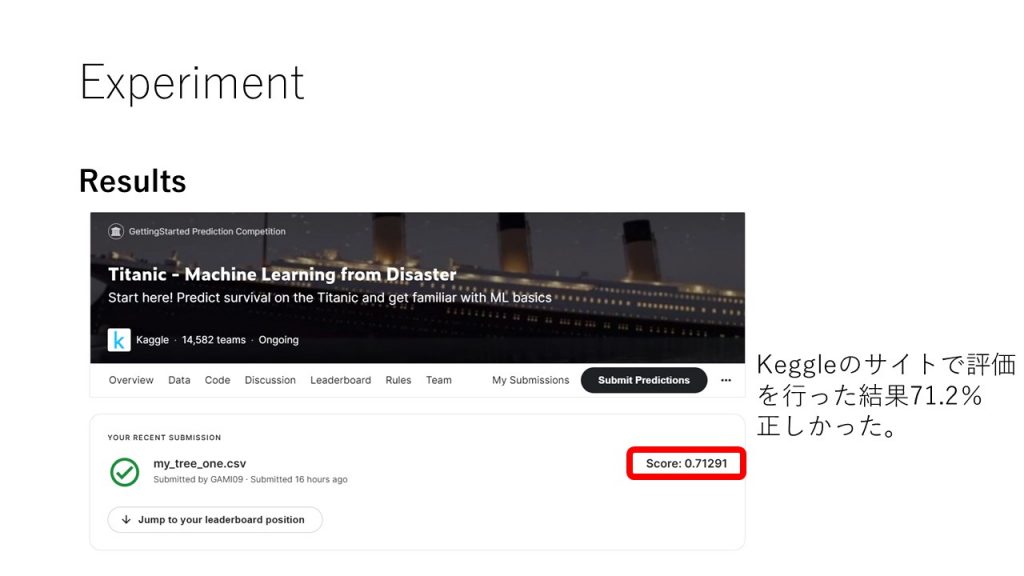Click the Titanic competition title
The image size is (1024, 576).
282,274
